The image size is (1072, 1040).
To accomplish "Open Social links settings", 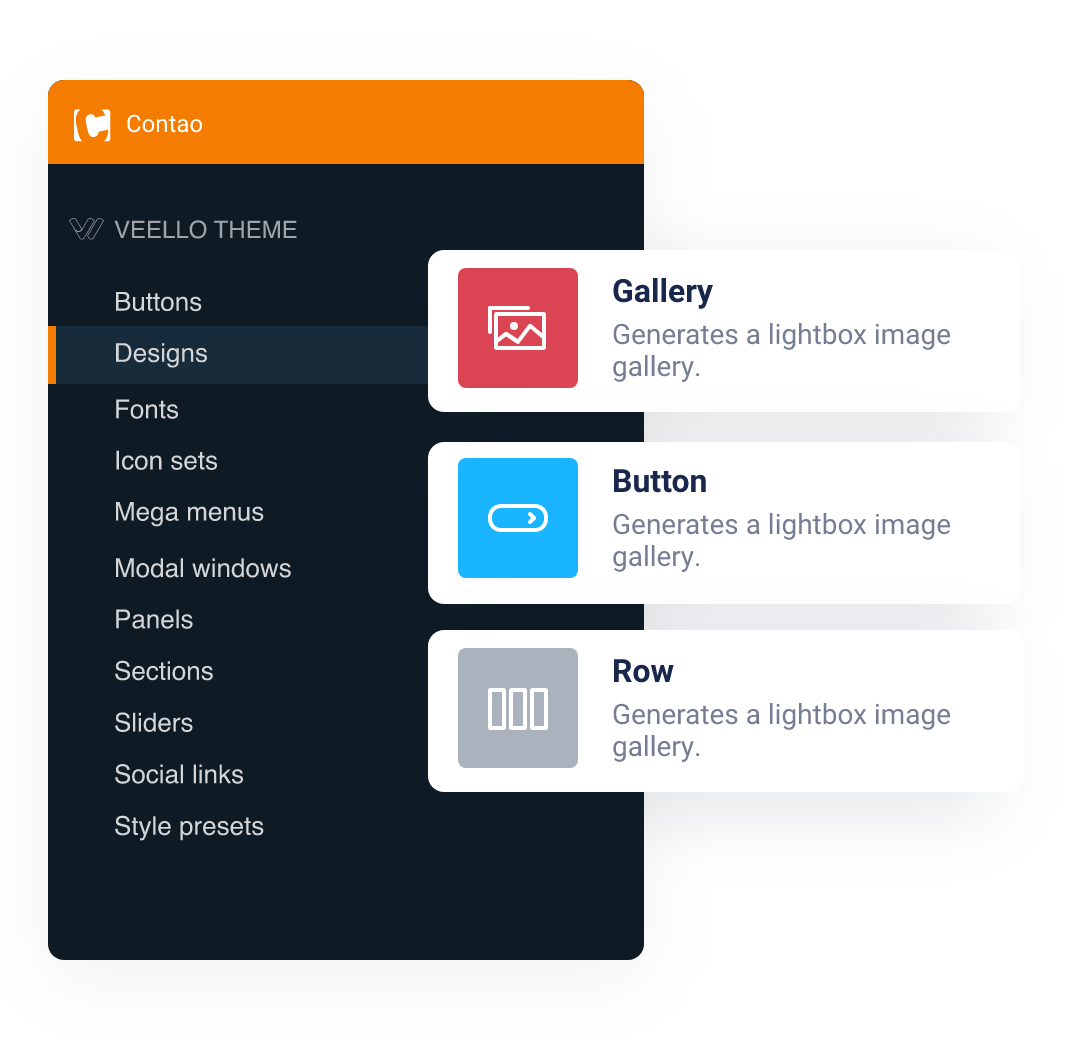I will [179, 775].
